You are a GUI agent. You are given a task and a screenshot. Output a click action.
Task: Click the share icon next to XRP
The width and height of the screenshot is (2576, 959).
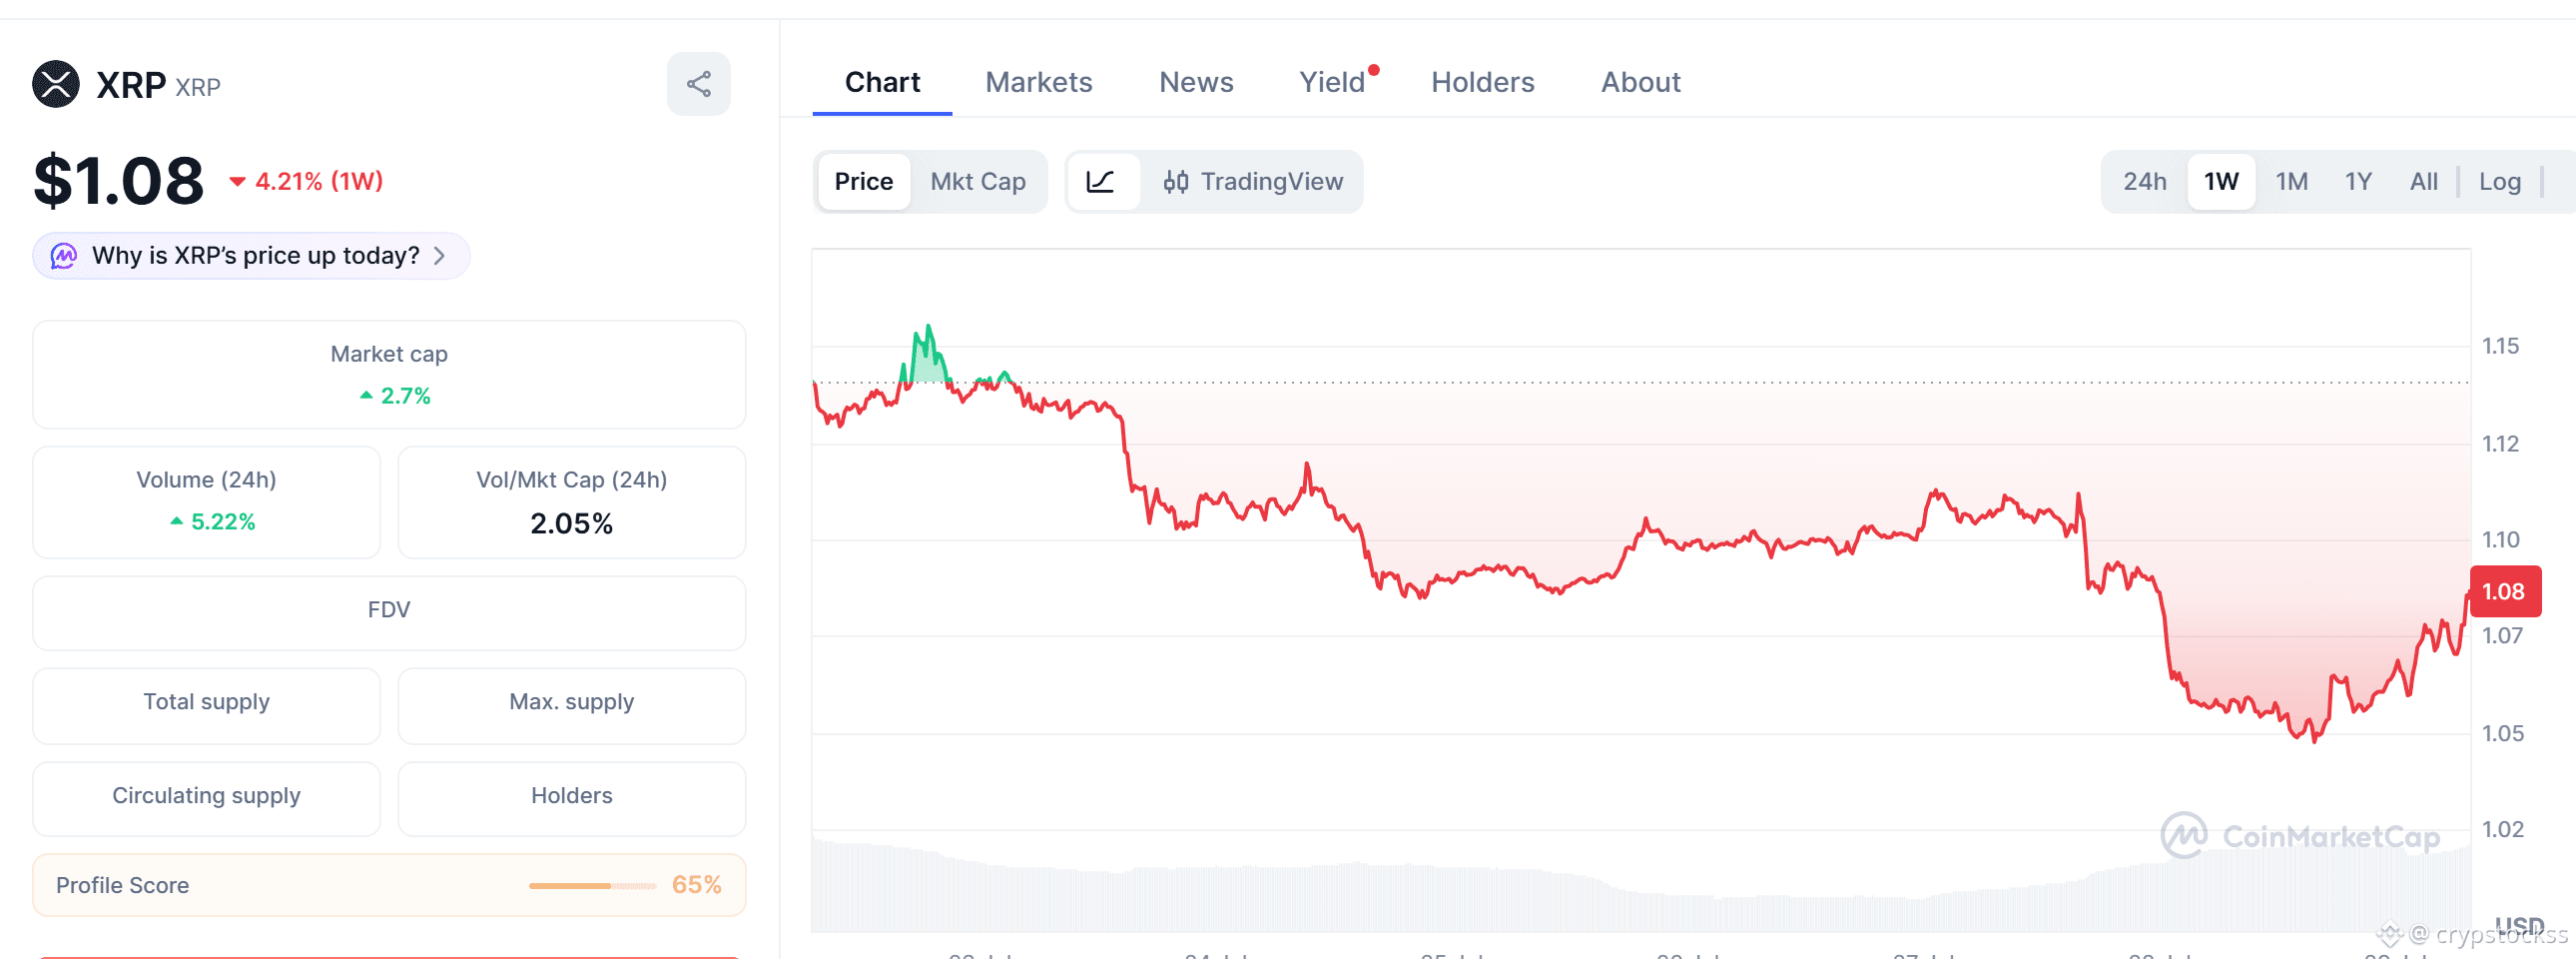pyautogui.click(x=698, y=84)
